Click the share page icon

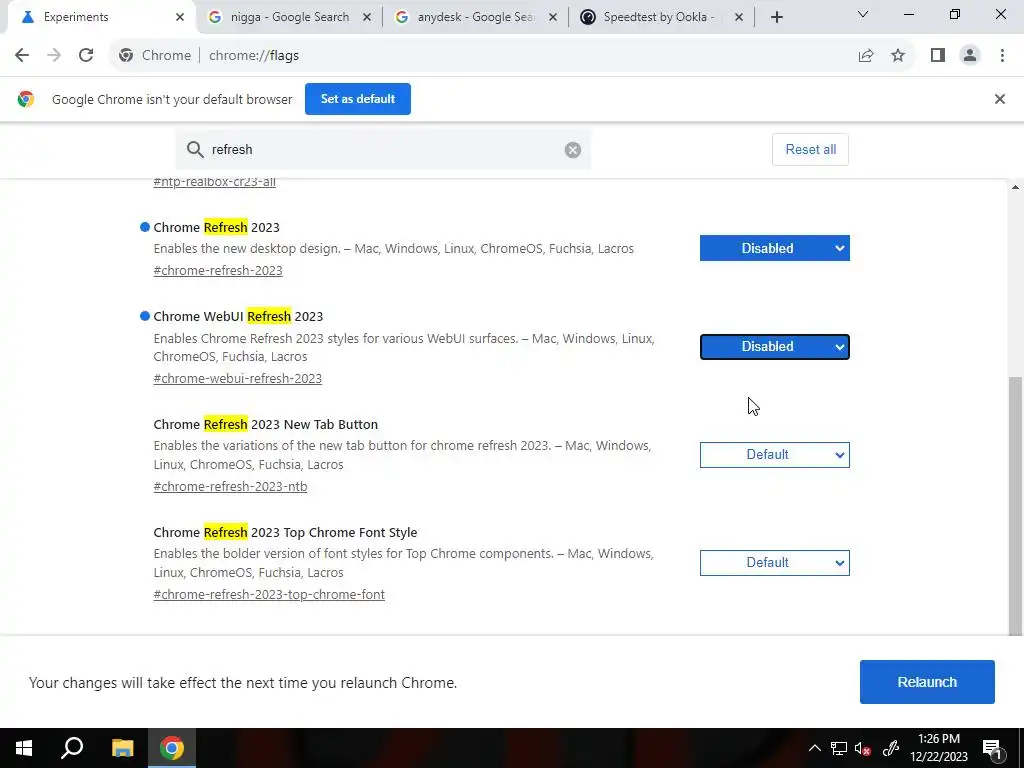coord(866,56)
